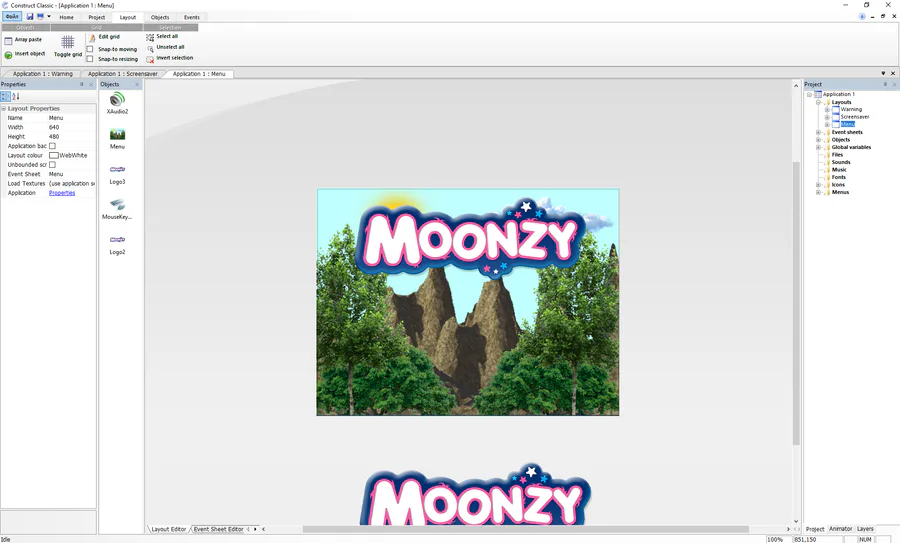Expand the Event sheets folder

(818, 133)
